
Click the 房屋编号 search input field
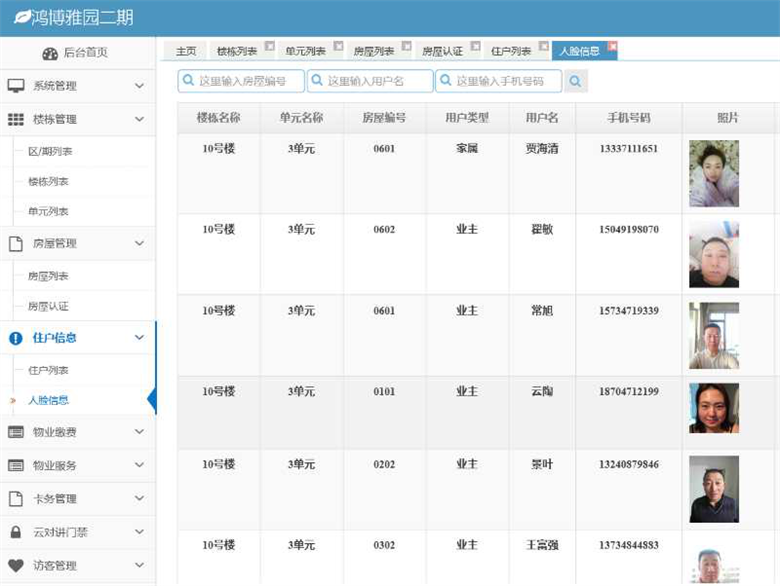248,81
